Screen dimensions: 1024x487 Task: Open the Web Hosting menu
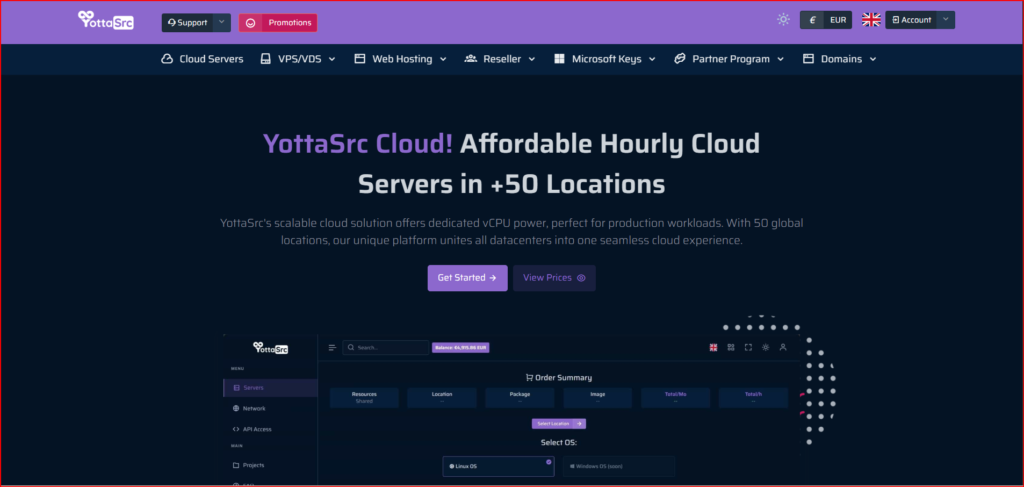click(400, 59)
